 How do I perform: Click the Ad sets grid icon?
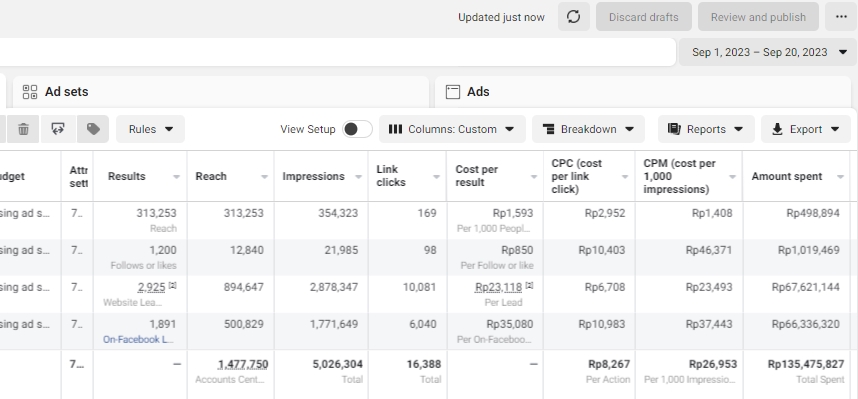coord(30,91)
